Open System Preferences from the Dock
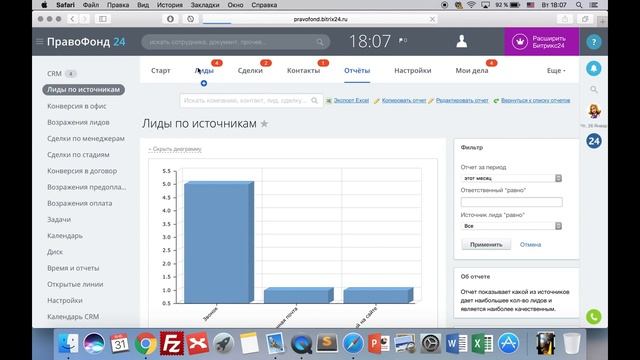640x360 pixels. 431,343
